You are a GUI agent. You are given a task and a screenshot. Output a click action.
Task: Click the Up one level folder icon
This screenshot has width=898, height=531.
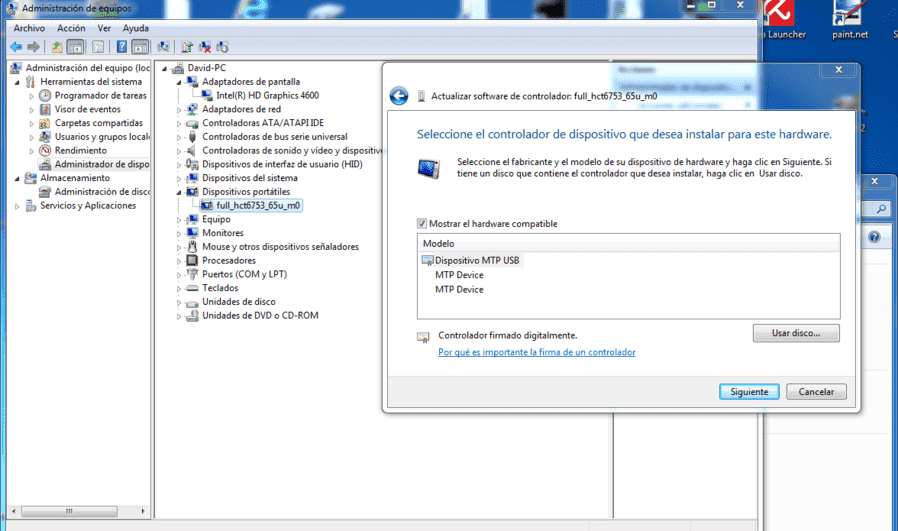tap(57, 47)
